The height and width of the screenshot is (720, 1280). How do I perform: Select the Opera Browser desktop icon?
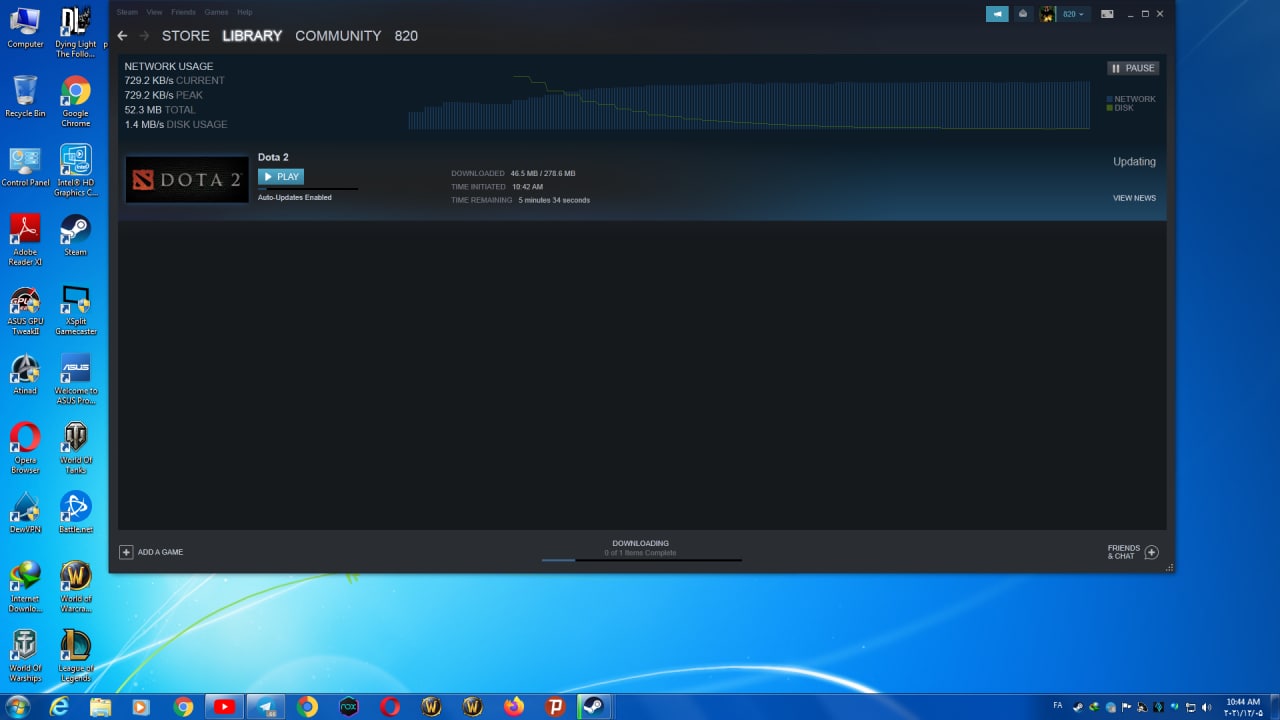point(25,448)
